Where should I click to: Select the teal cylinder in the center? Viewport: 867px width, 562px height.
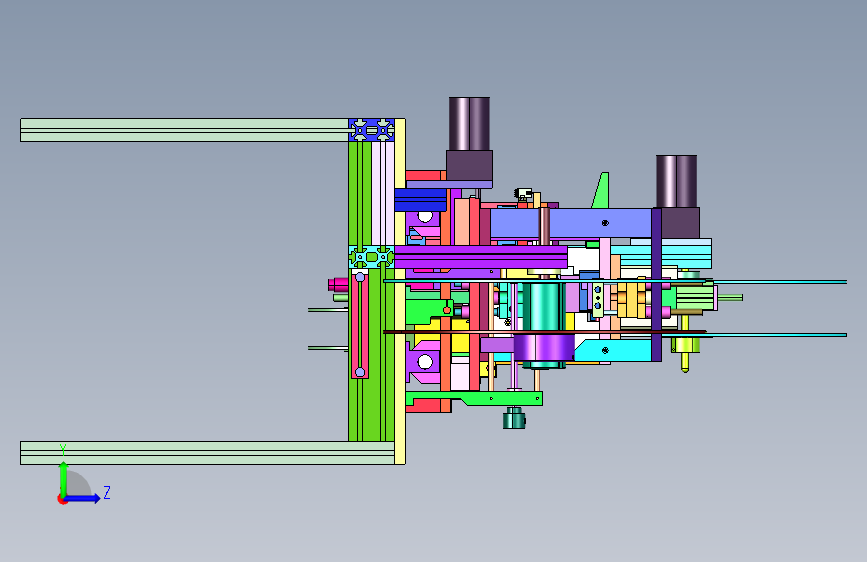point(544,307)
